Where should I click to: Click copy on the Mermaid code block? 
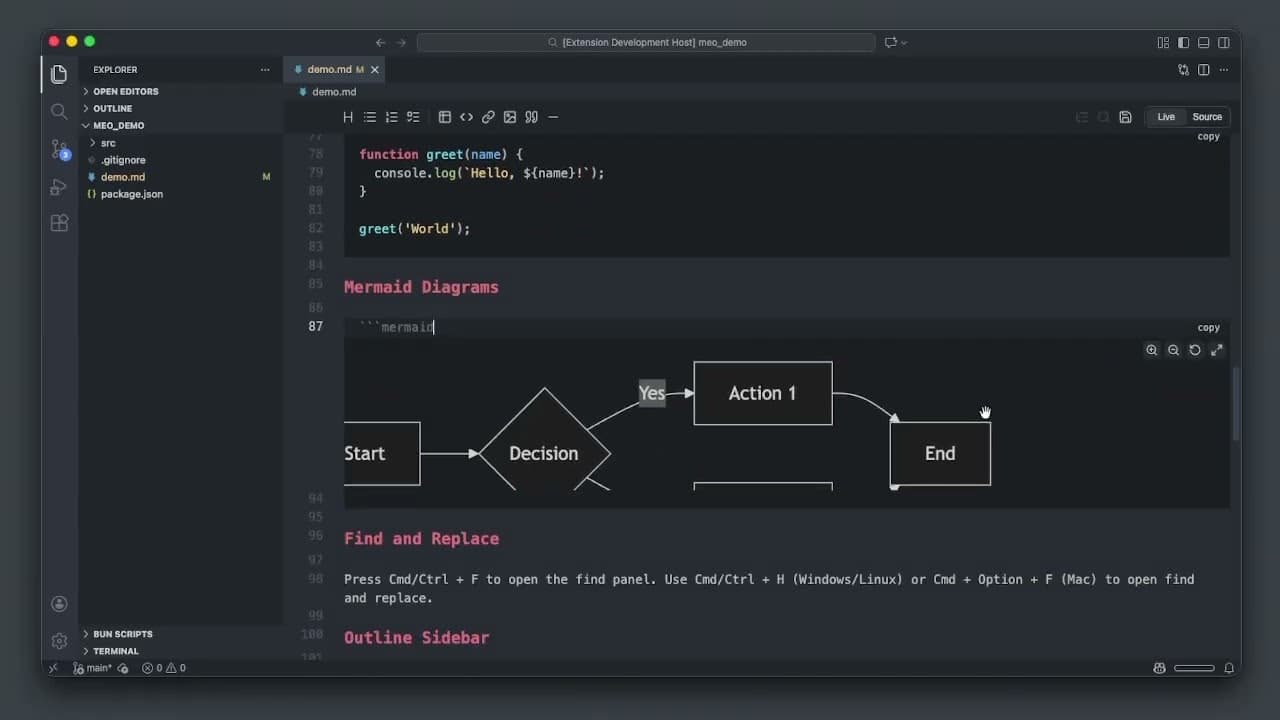tap(1208, 327)
